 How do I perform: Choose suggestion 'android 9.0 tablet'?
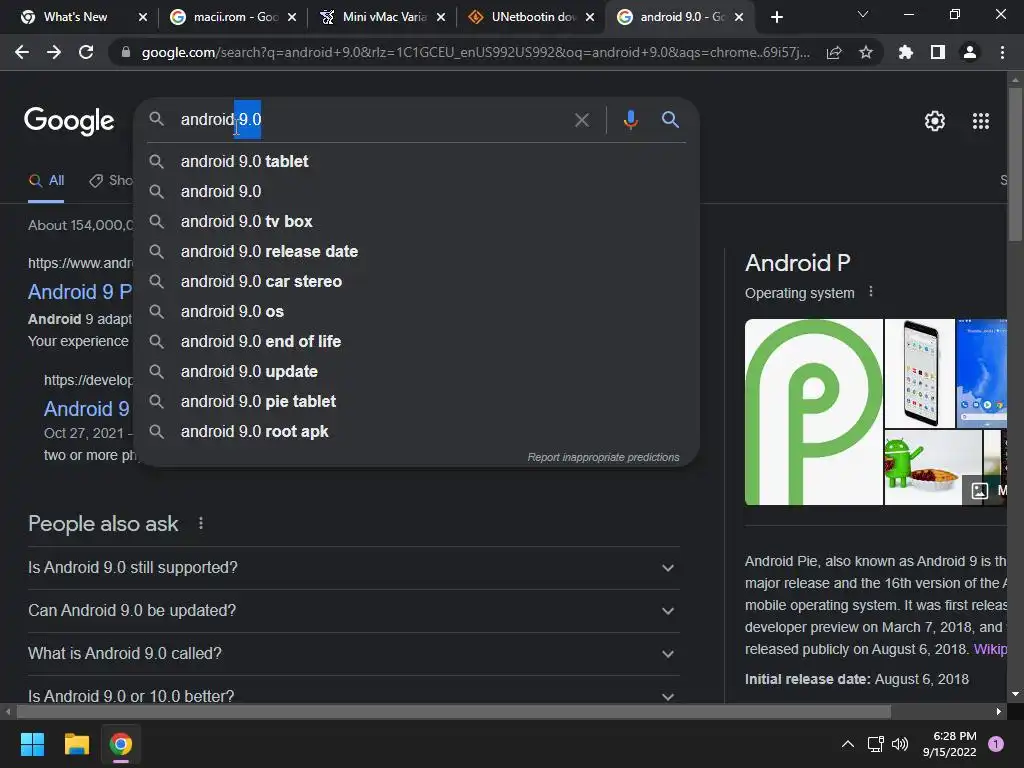417,161
